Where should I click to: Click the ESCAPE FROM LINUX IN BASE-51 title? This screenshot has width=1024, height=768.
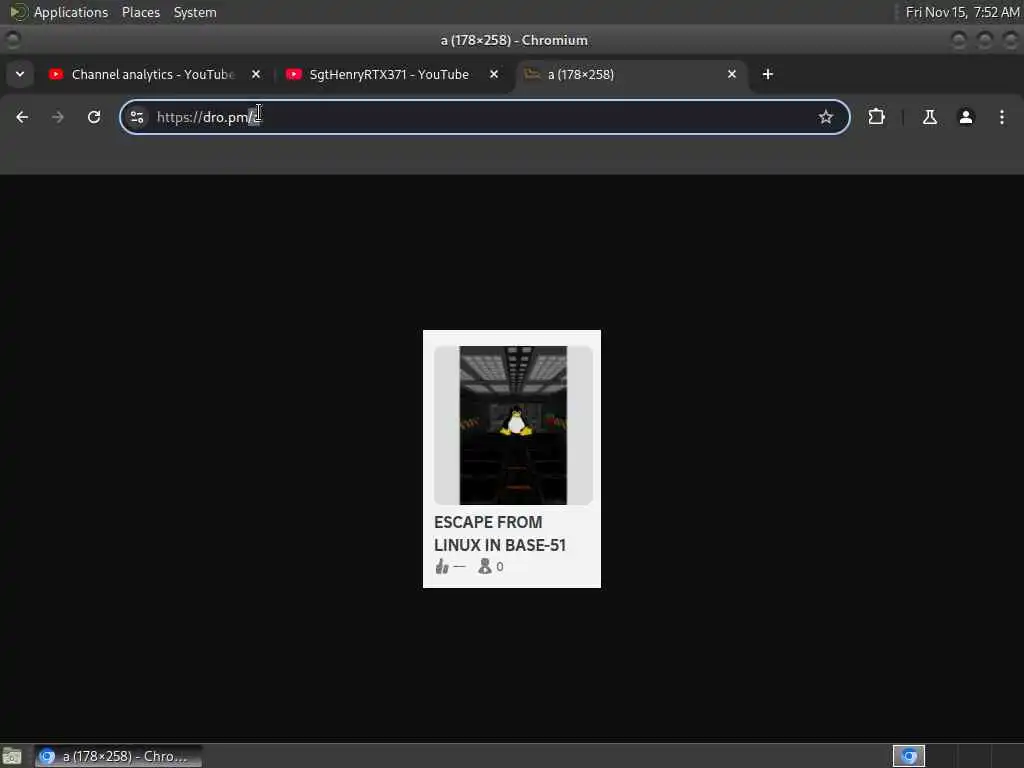pos(500,534)
